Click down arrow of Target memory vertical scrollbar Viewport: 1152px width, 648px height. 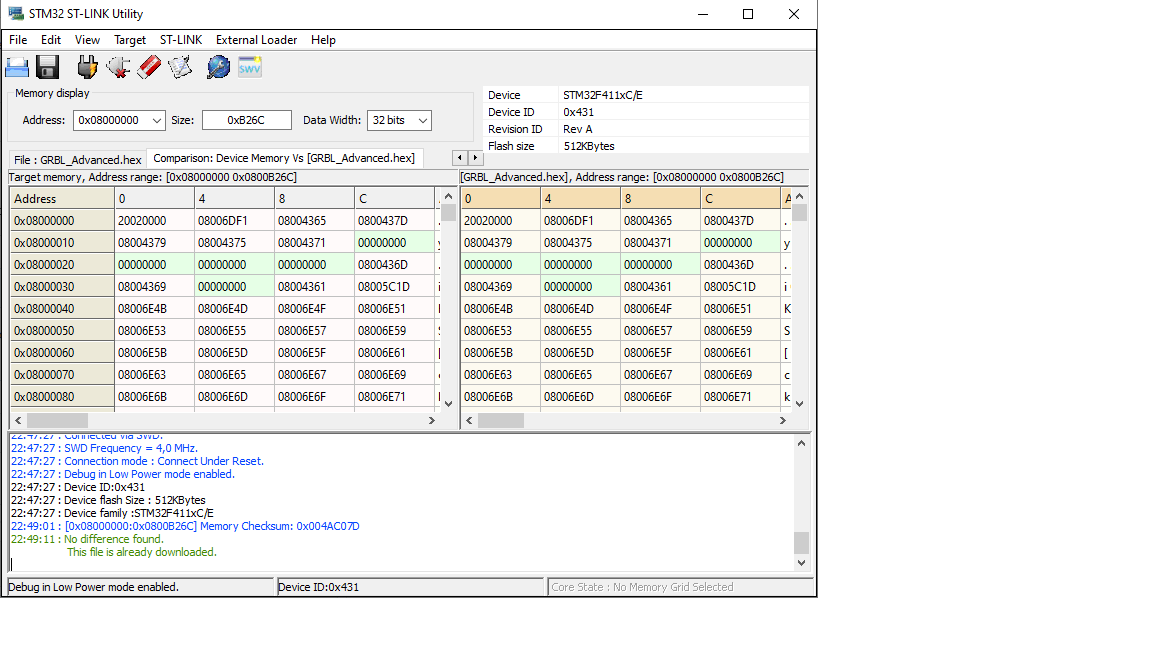(448, 403)
